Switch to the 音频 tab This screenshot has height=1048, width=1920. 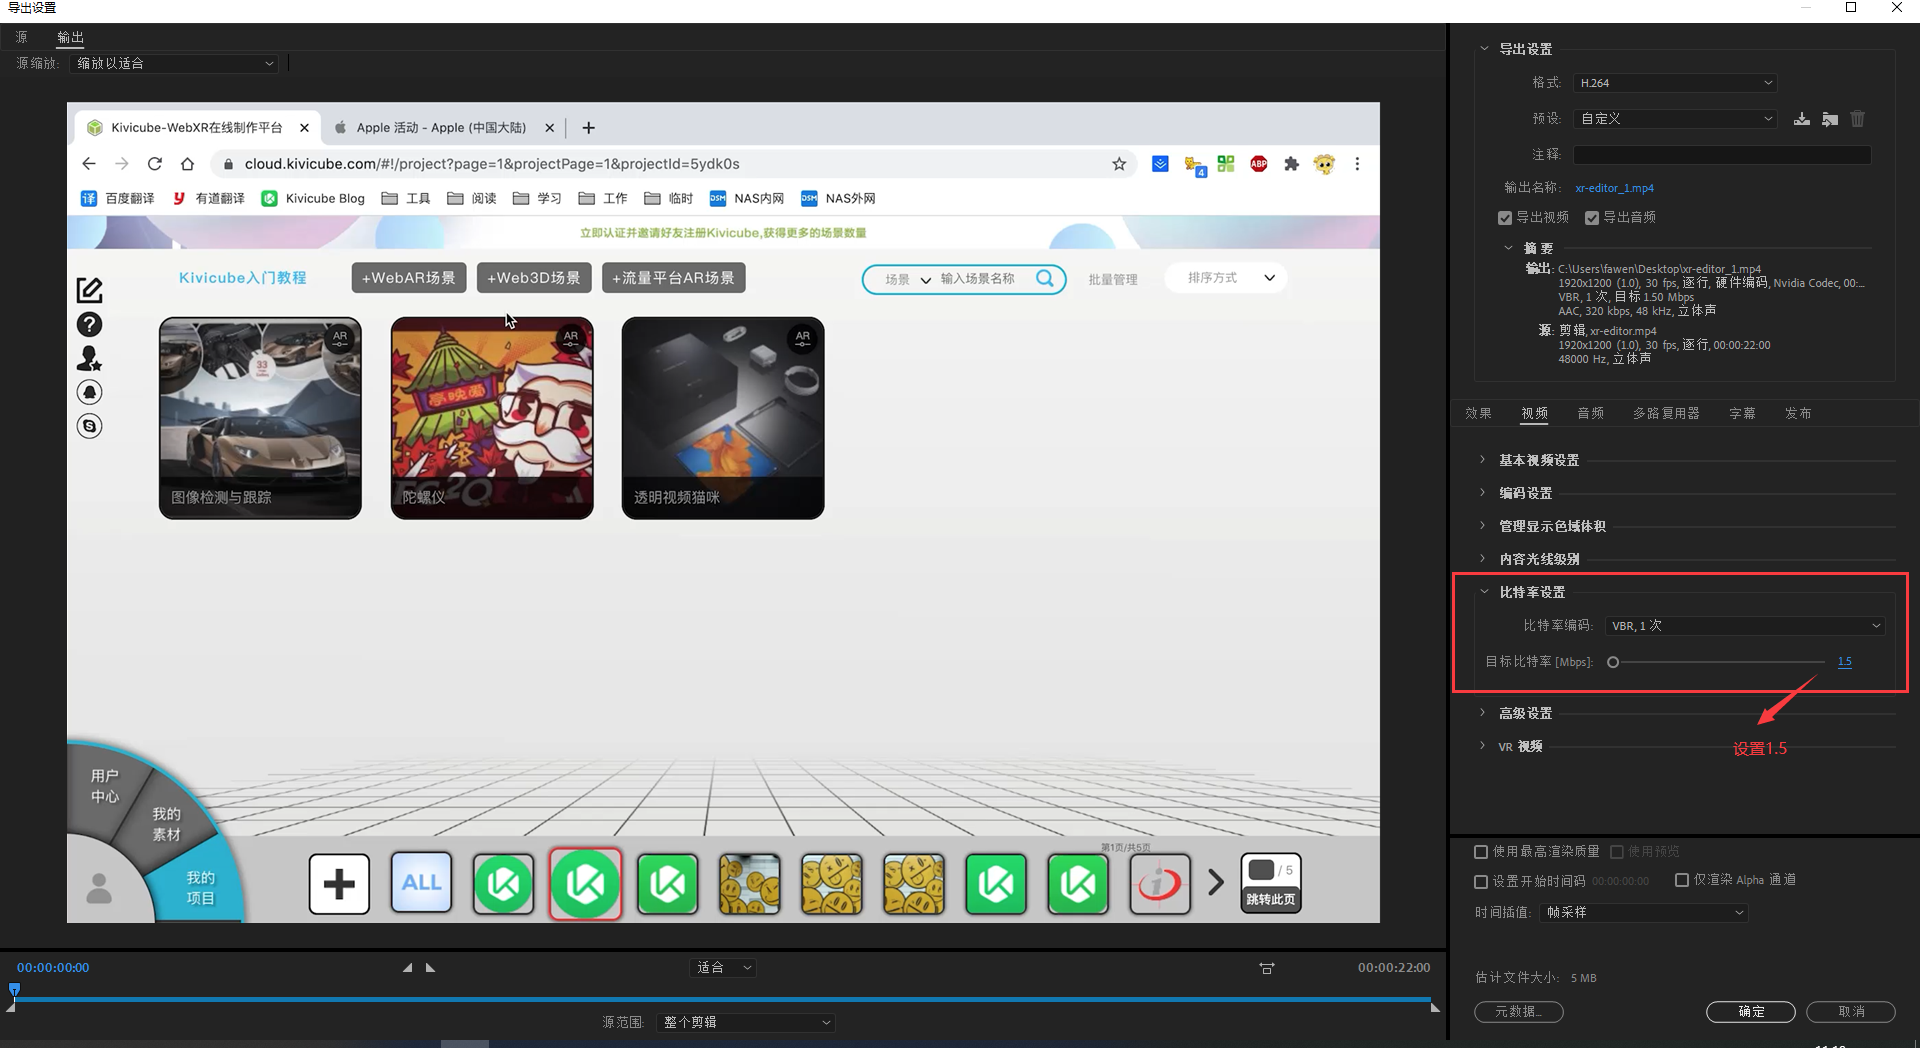click(1590, 413)
